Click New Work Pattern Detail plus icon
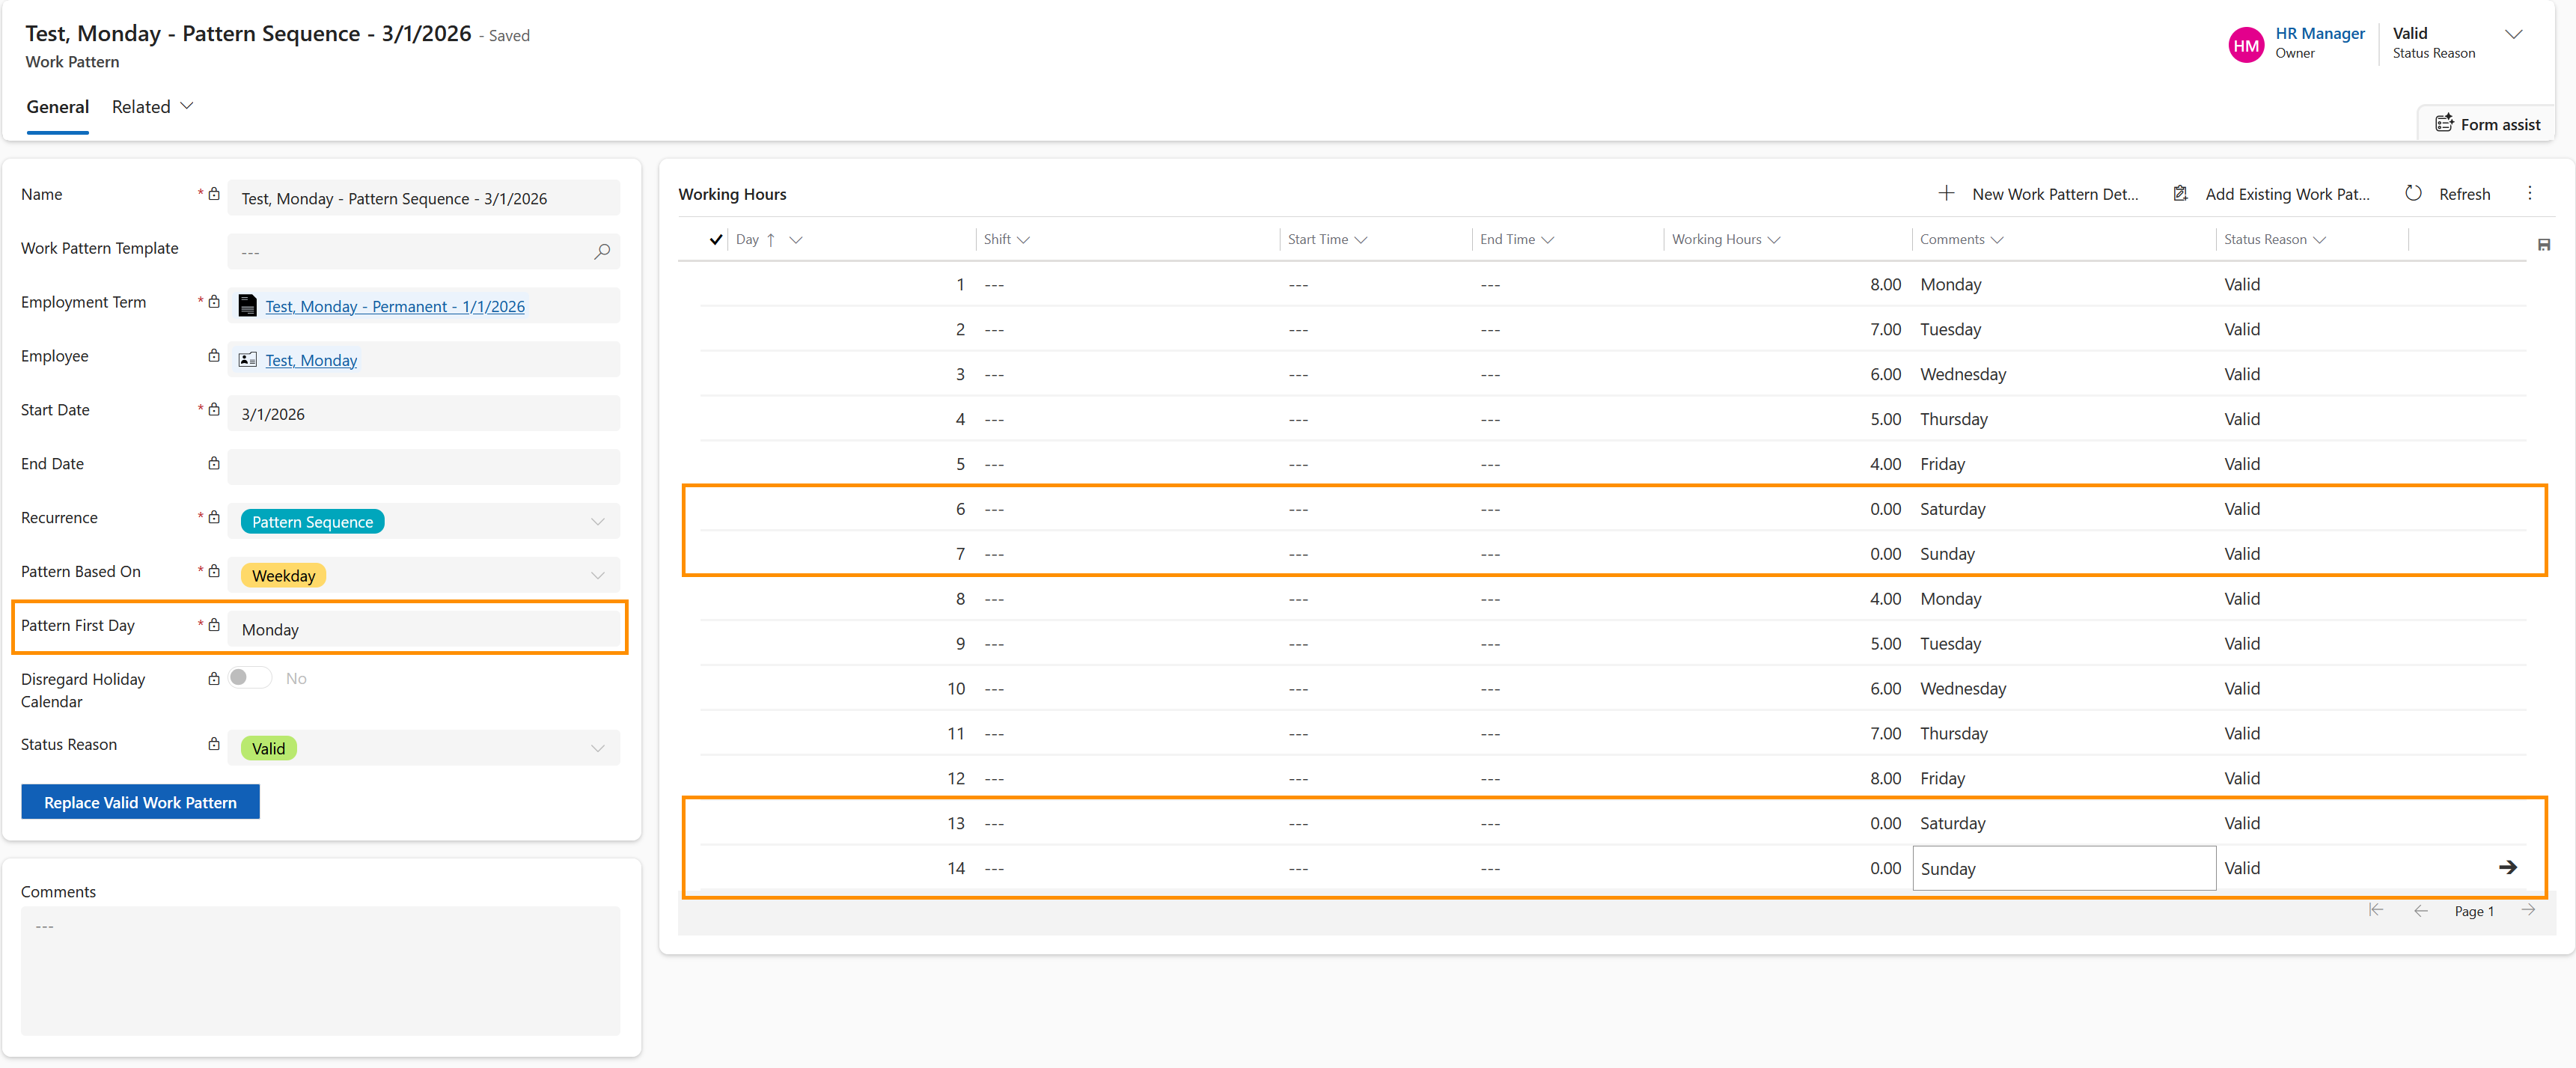Screen dimensions: 2576x1068 tap(1946, 194)
